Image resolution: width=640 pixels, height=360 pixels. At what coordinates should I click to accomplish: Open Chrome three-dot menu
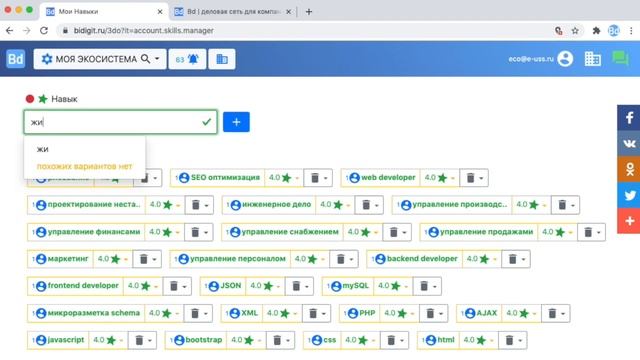631,31
